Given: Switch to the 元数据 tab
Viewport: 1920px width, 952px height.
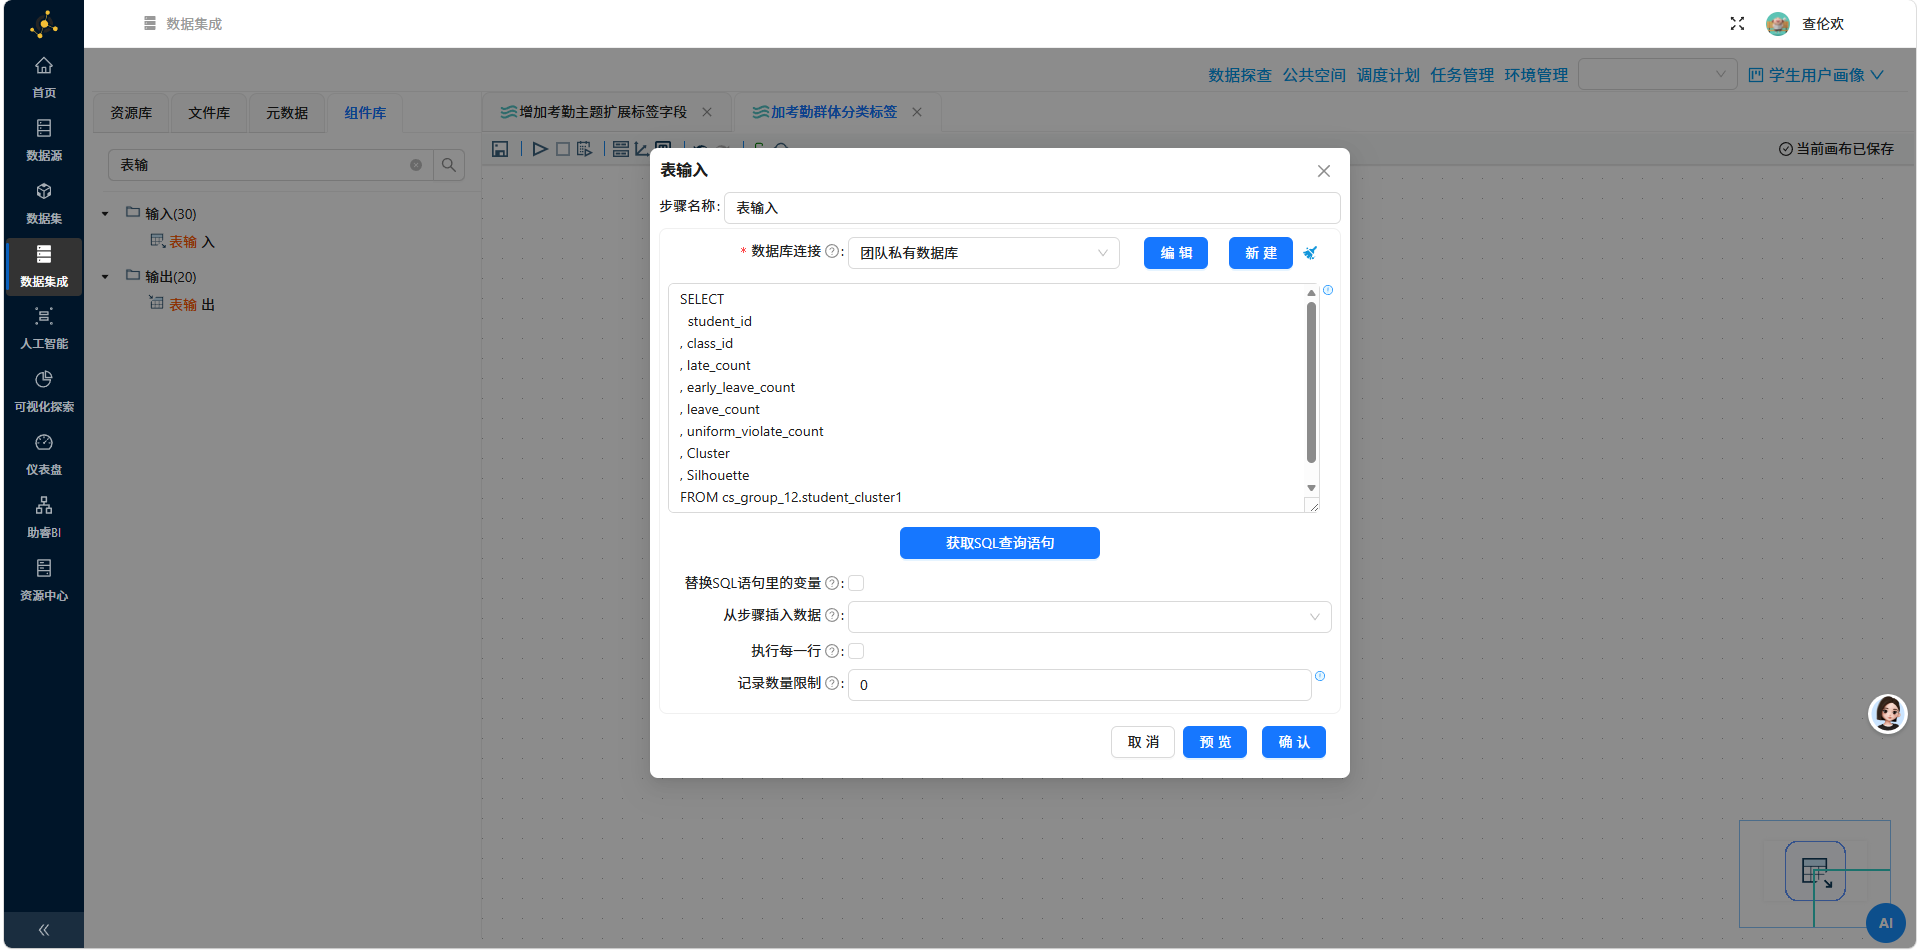Looking at the screenshot, I should pyautogui.click(x=287, y=113).
